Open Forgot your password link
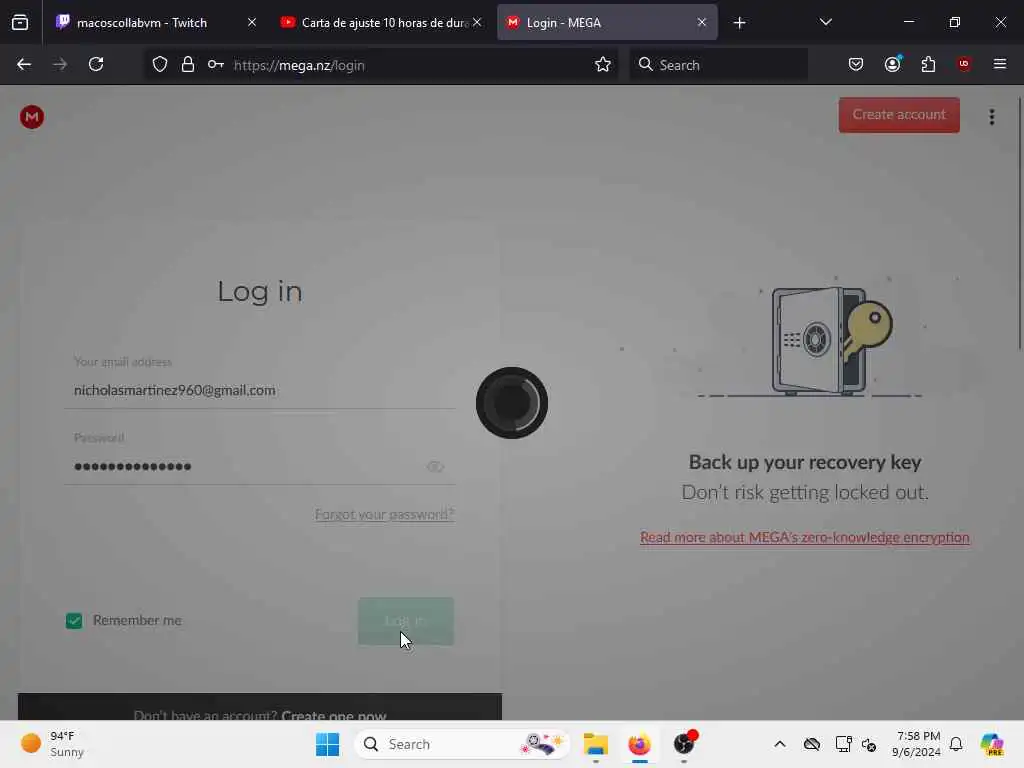 (384, 515)
